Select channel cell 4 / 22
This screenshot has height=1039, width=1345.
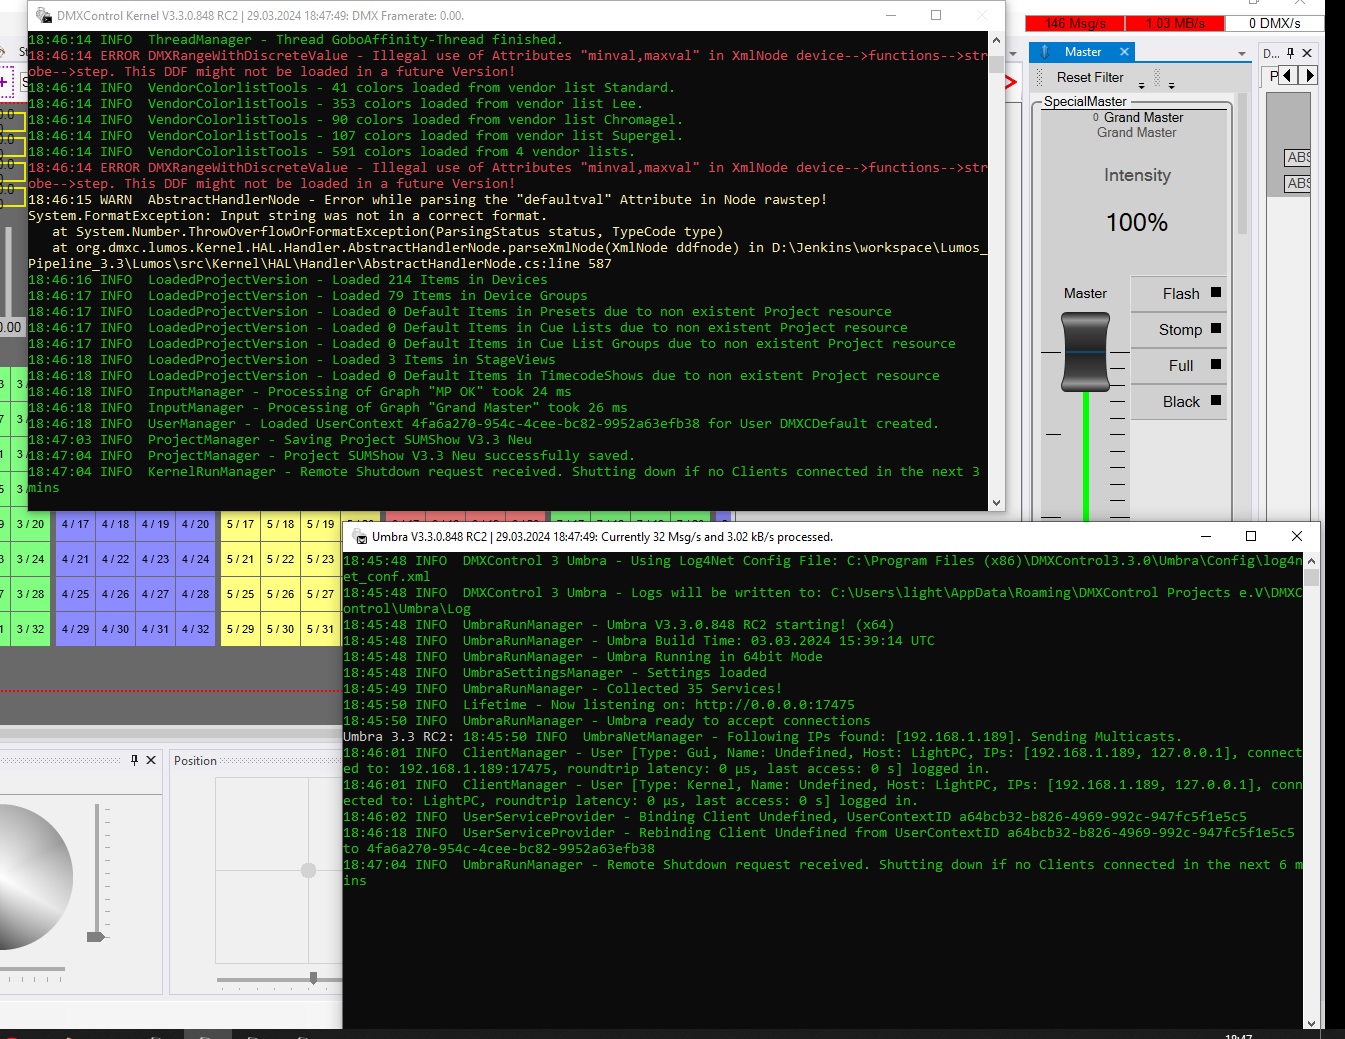[115, 559]
